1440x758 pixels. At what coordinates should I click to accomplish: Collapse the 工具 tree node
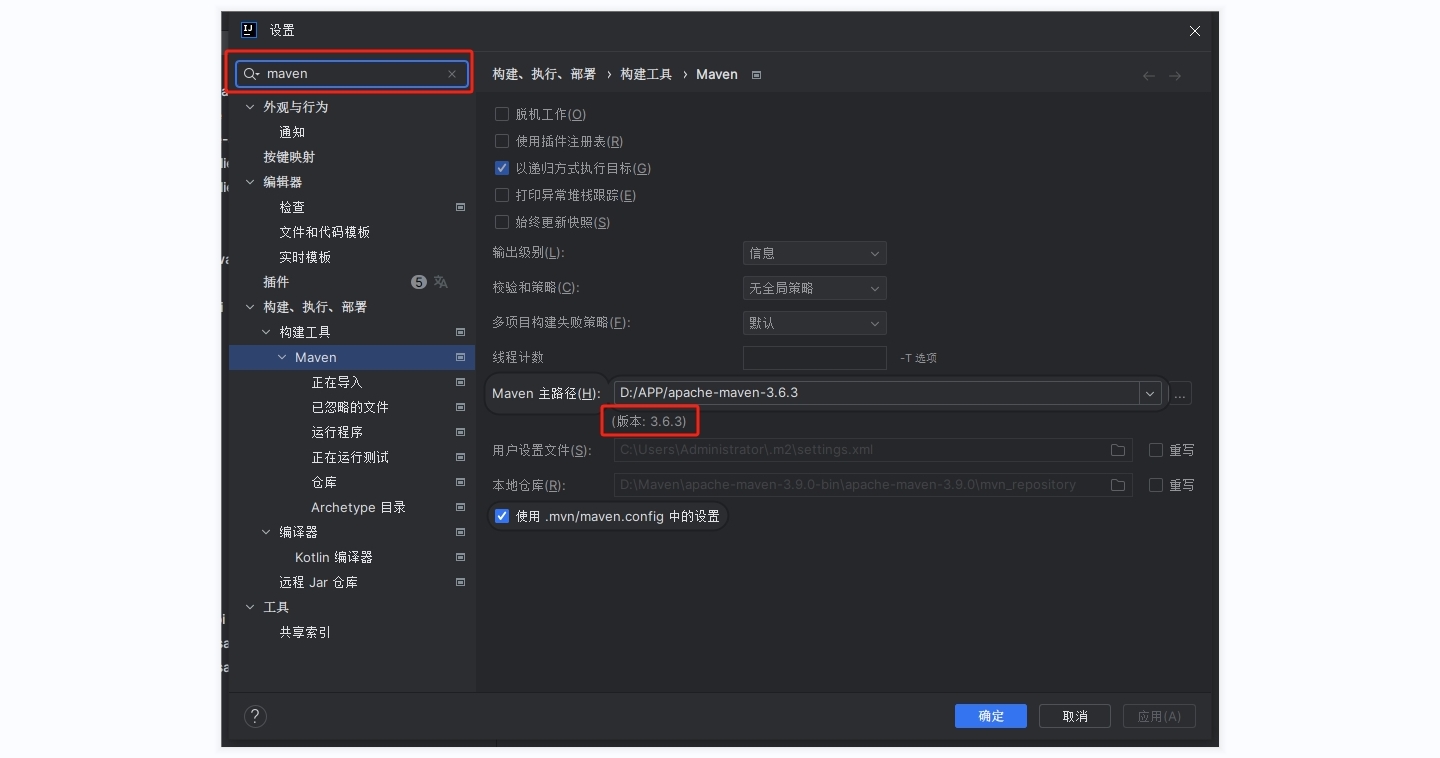(250, 607)
